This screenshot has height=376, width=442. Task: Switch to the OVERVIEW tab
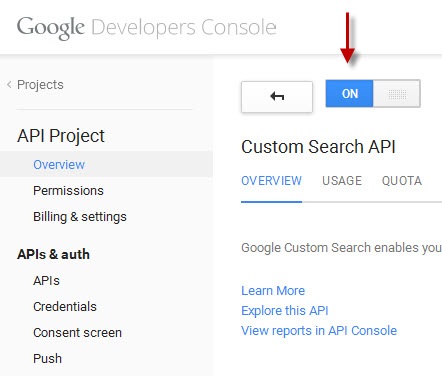(x=271, y=181)
